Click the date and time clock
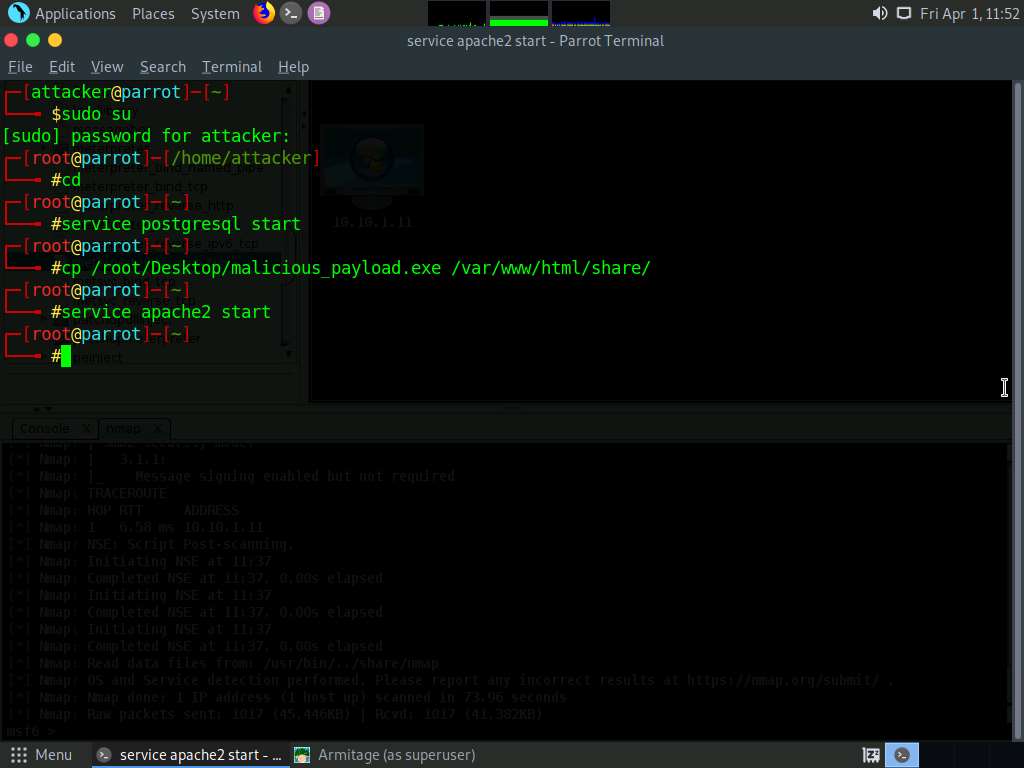The width and height of the screenshot is (1024, 768). point(969,13)
